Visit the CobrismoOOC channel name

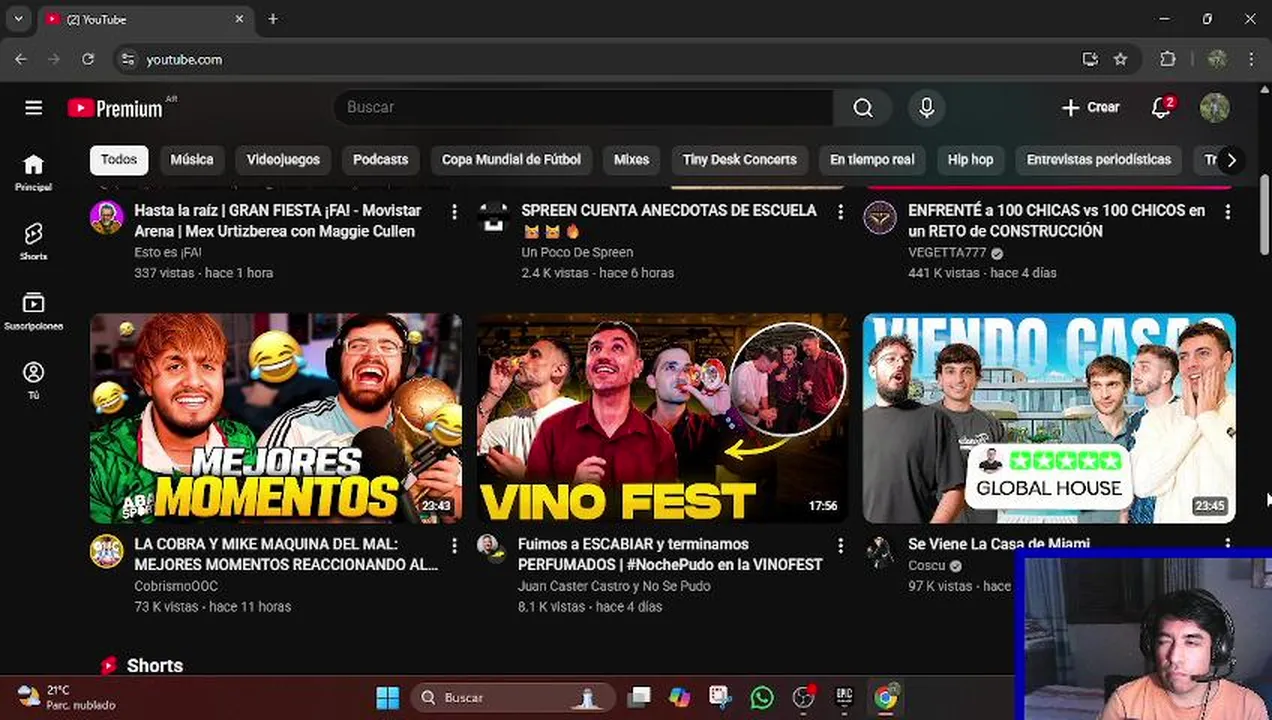pyautogui.click(x=176, y=586)
